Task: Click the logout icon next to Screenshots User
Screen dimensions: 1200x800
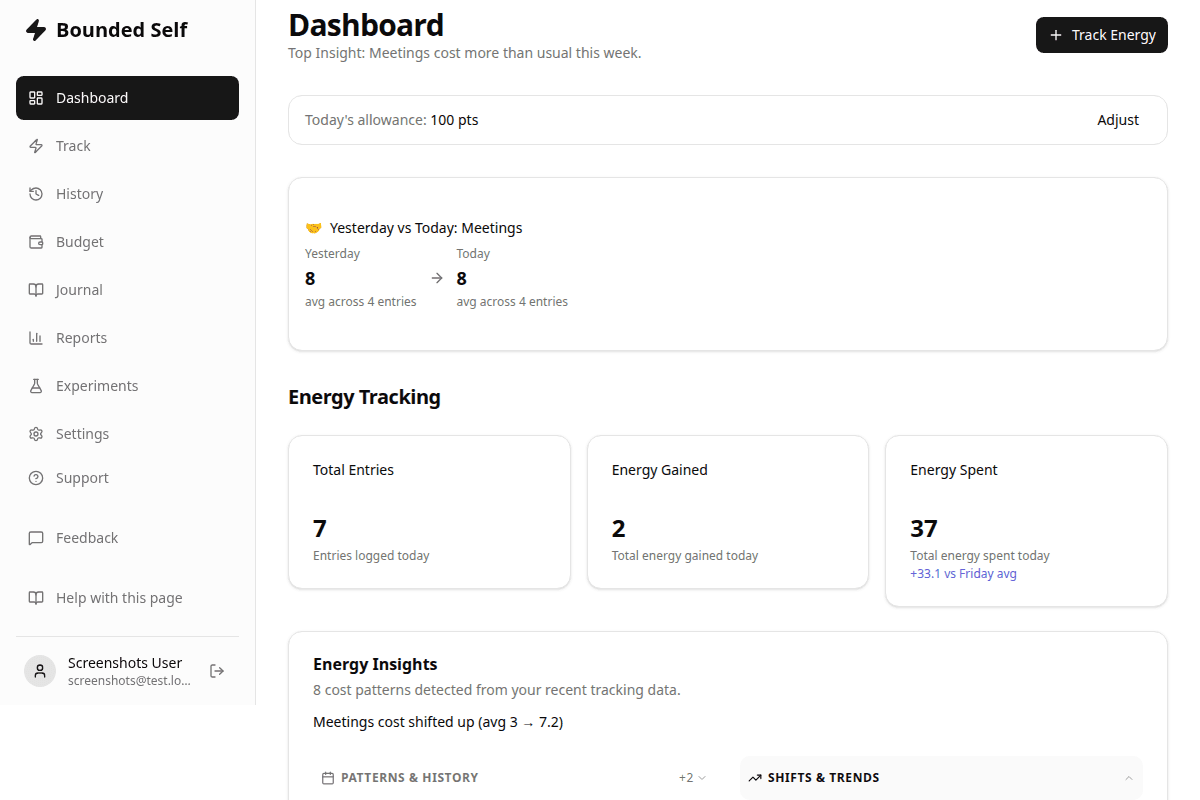Action: 217,670
